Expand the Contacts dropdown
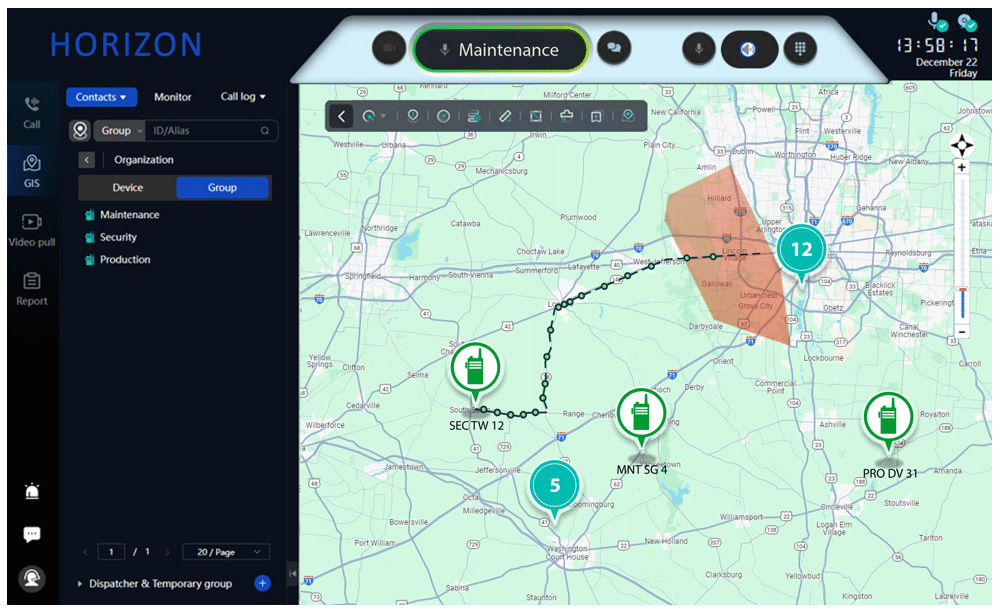1000x611 pixels. point(101,97)
